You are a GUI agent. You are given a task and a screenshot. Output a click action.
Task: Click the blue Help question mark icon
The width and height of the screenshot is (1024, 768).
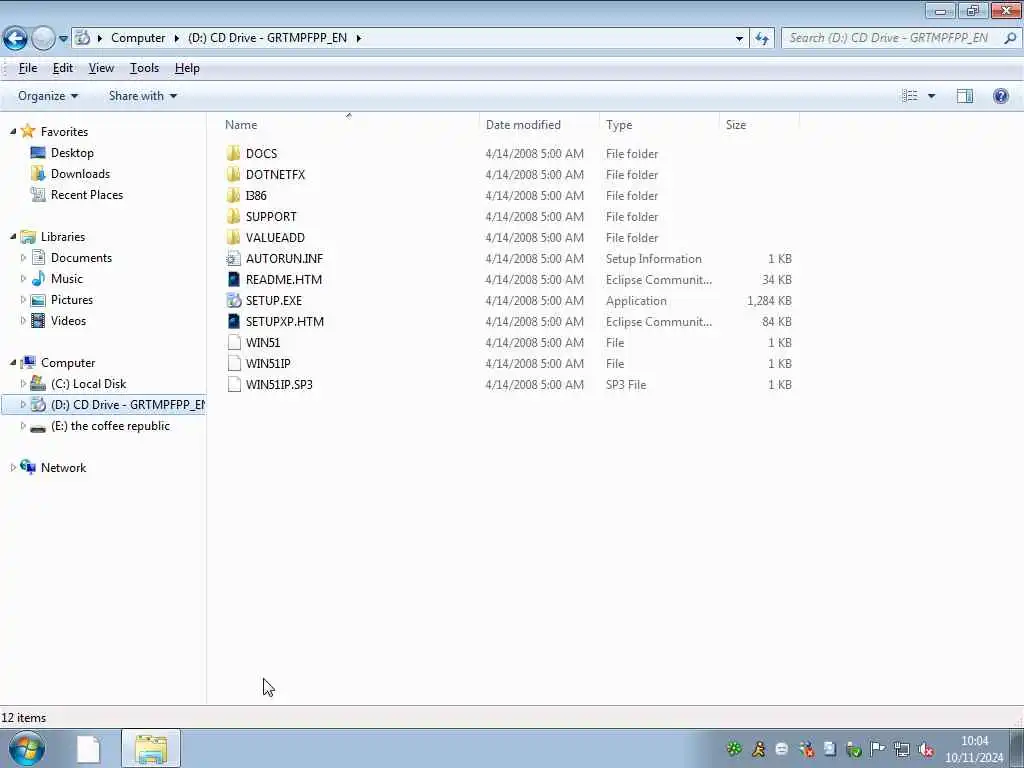(1000, 96)
